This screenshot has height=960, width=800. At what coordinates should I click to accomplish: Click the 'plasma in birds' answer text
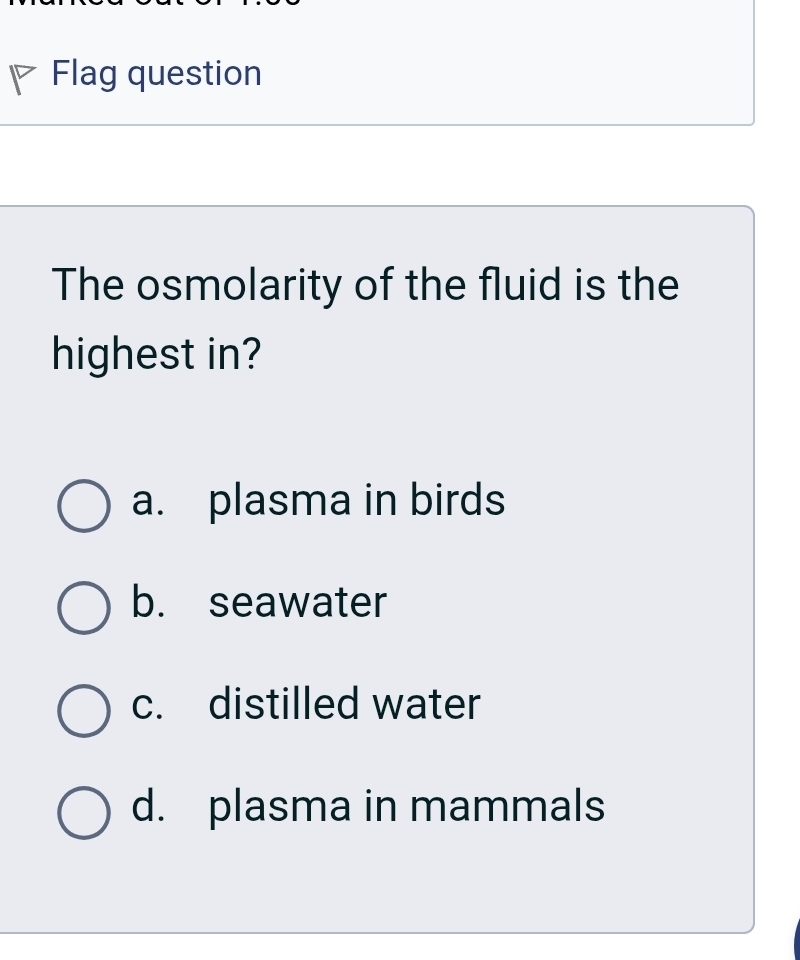(x=357, y=500)
